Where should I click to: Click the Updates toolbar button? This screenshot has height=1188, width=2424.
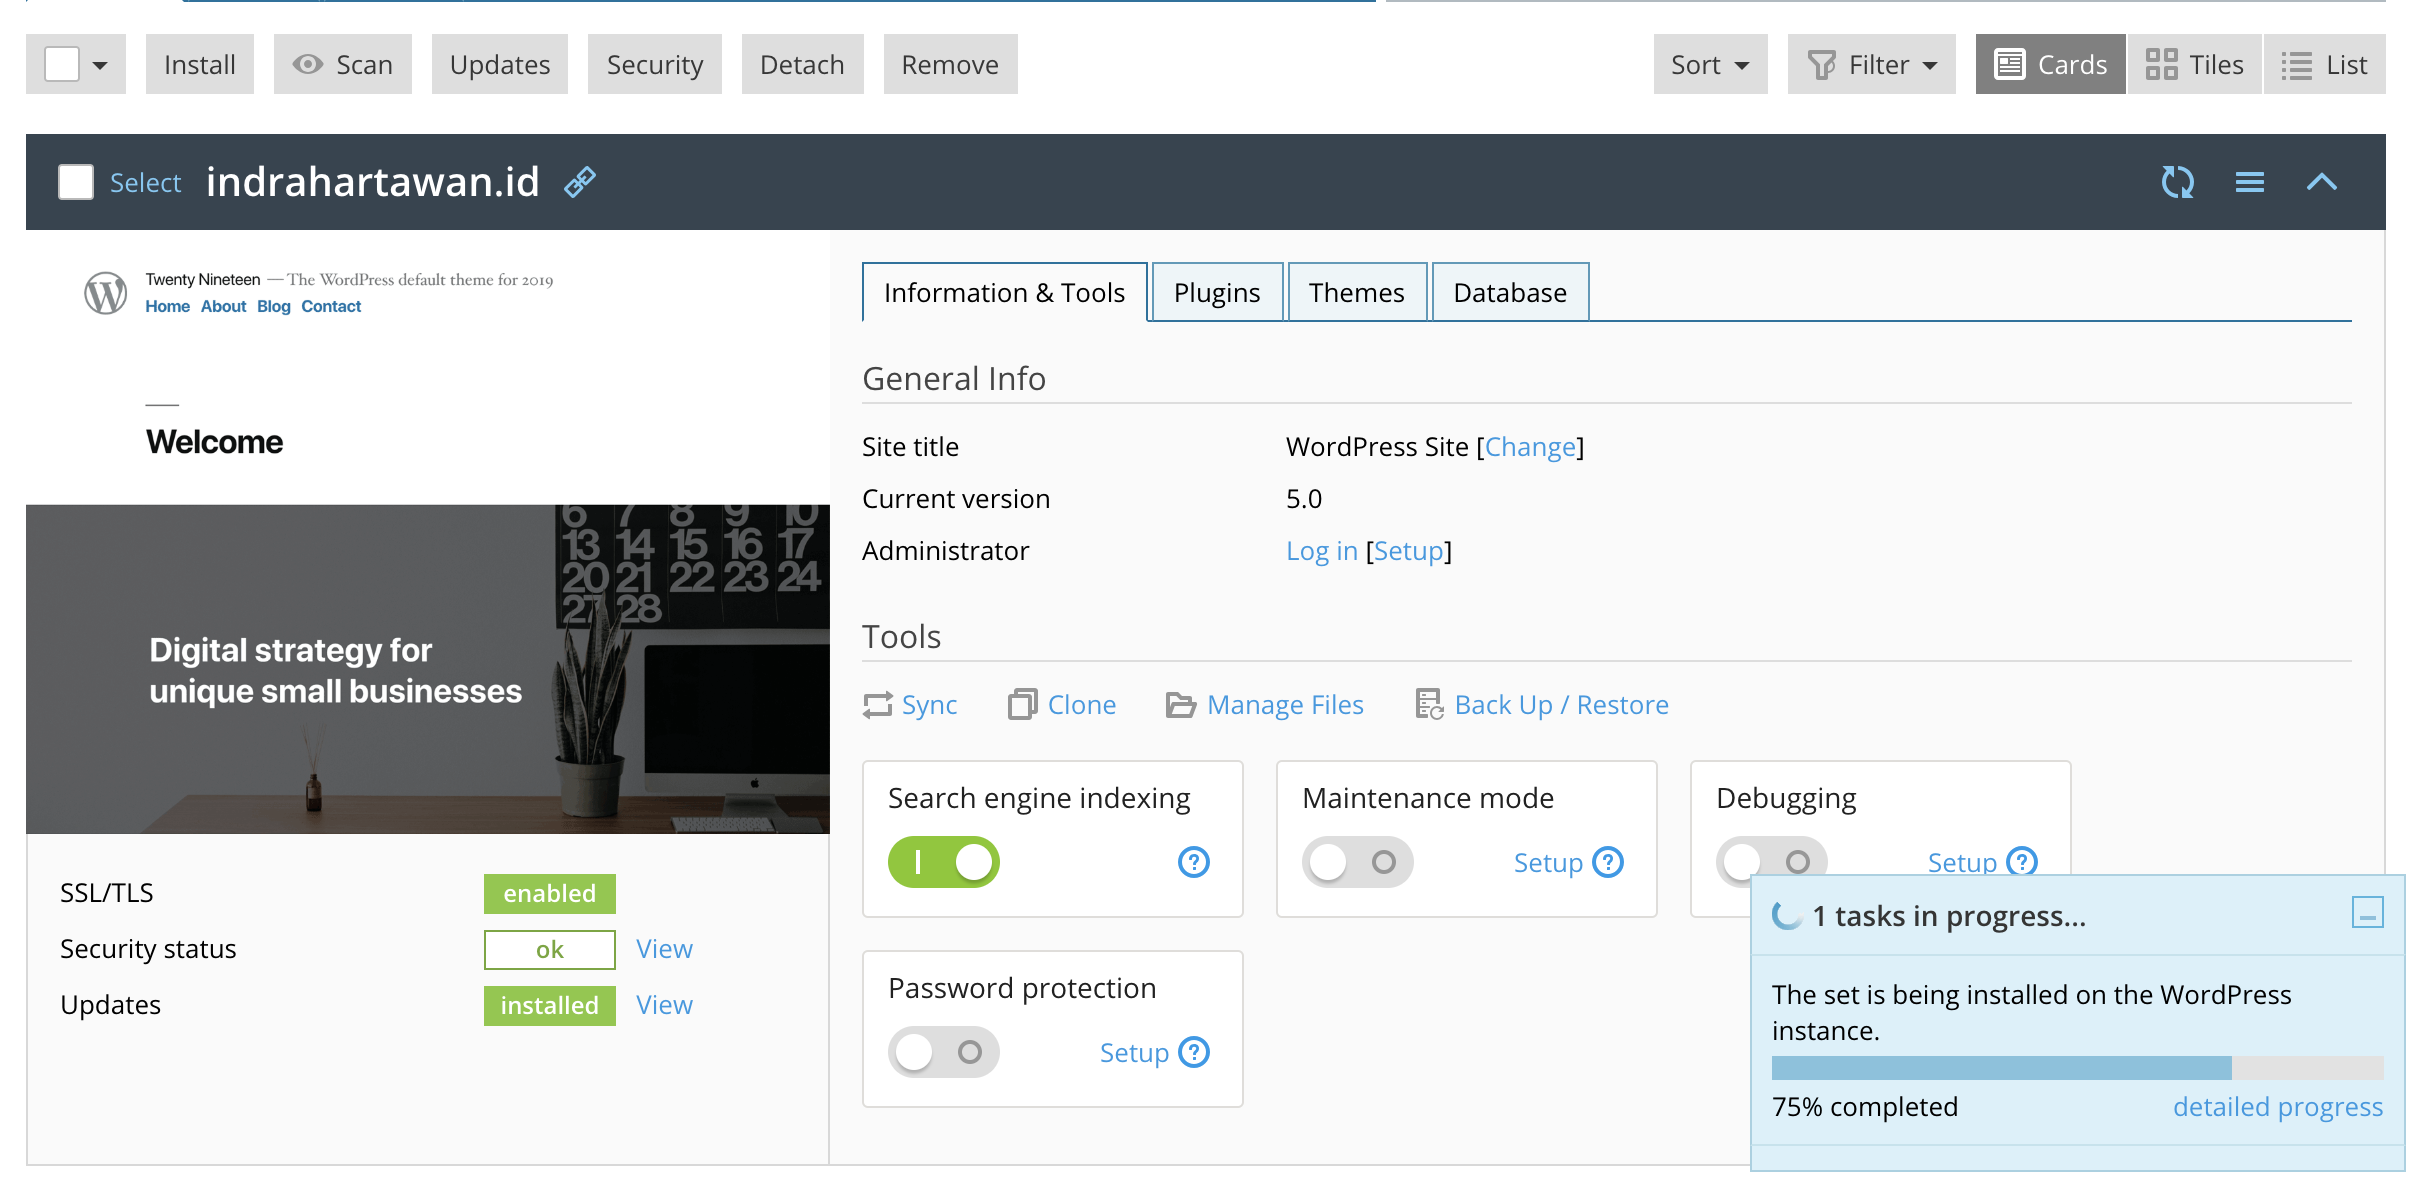[500, 65]
